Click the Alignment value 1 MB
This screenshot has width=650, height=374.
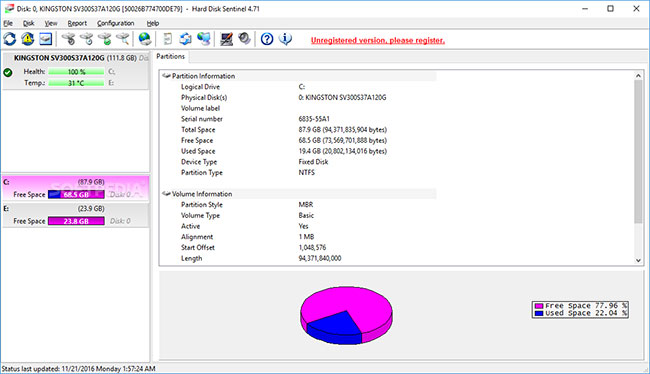(306, 237)
